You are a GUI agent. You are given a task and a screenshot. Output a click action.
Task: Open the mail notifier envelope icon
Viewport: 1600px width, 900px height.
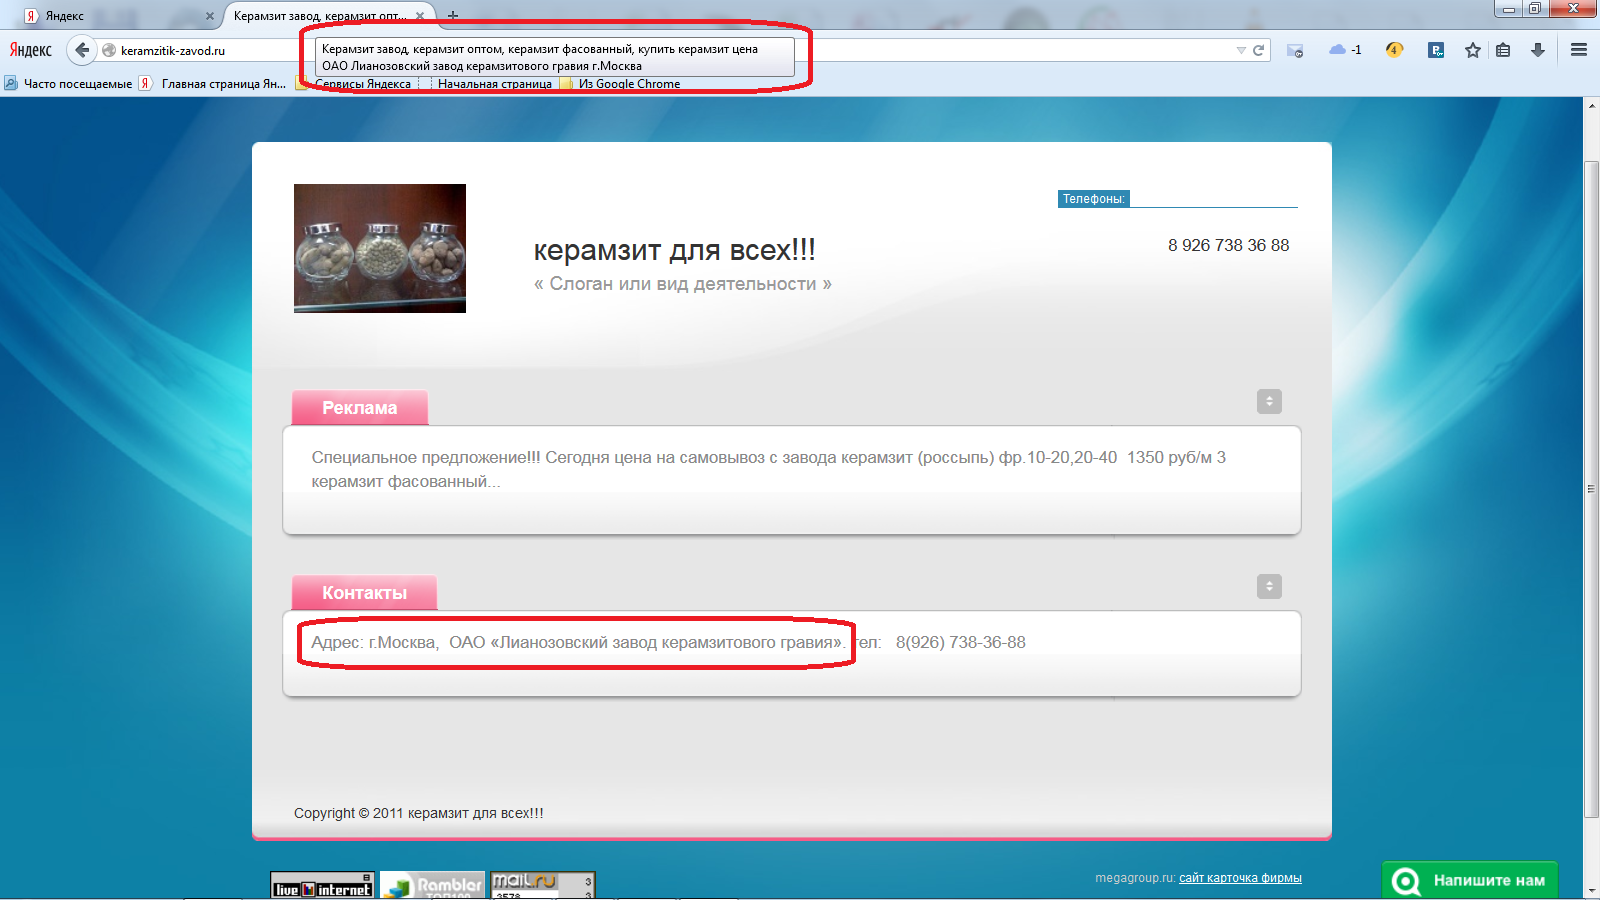coord(1295,50)
